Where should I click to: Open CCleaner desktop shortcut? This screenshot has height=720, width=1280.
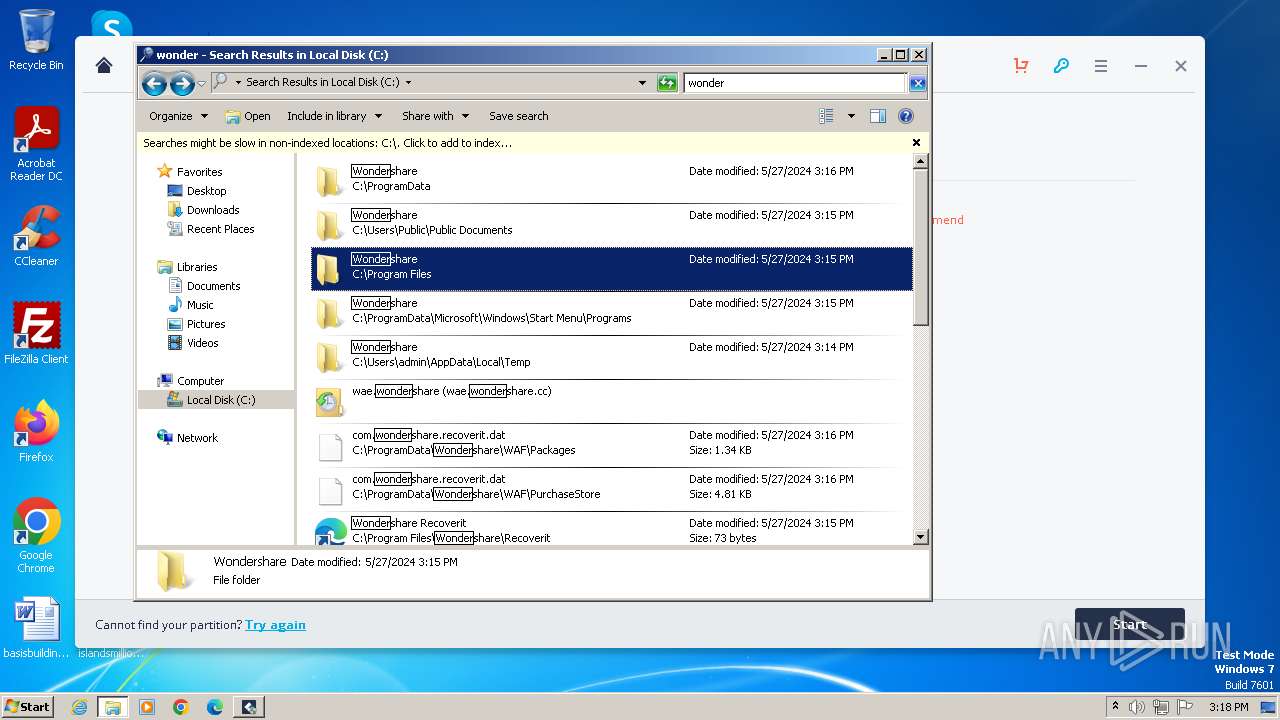tap(36, 236)
